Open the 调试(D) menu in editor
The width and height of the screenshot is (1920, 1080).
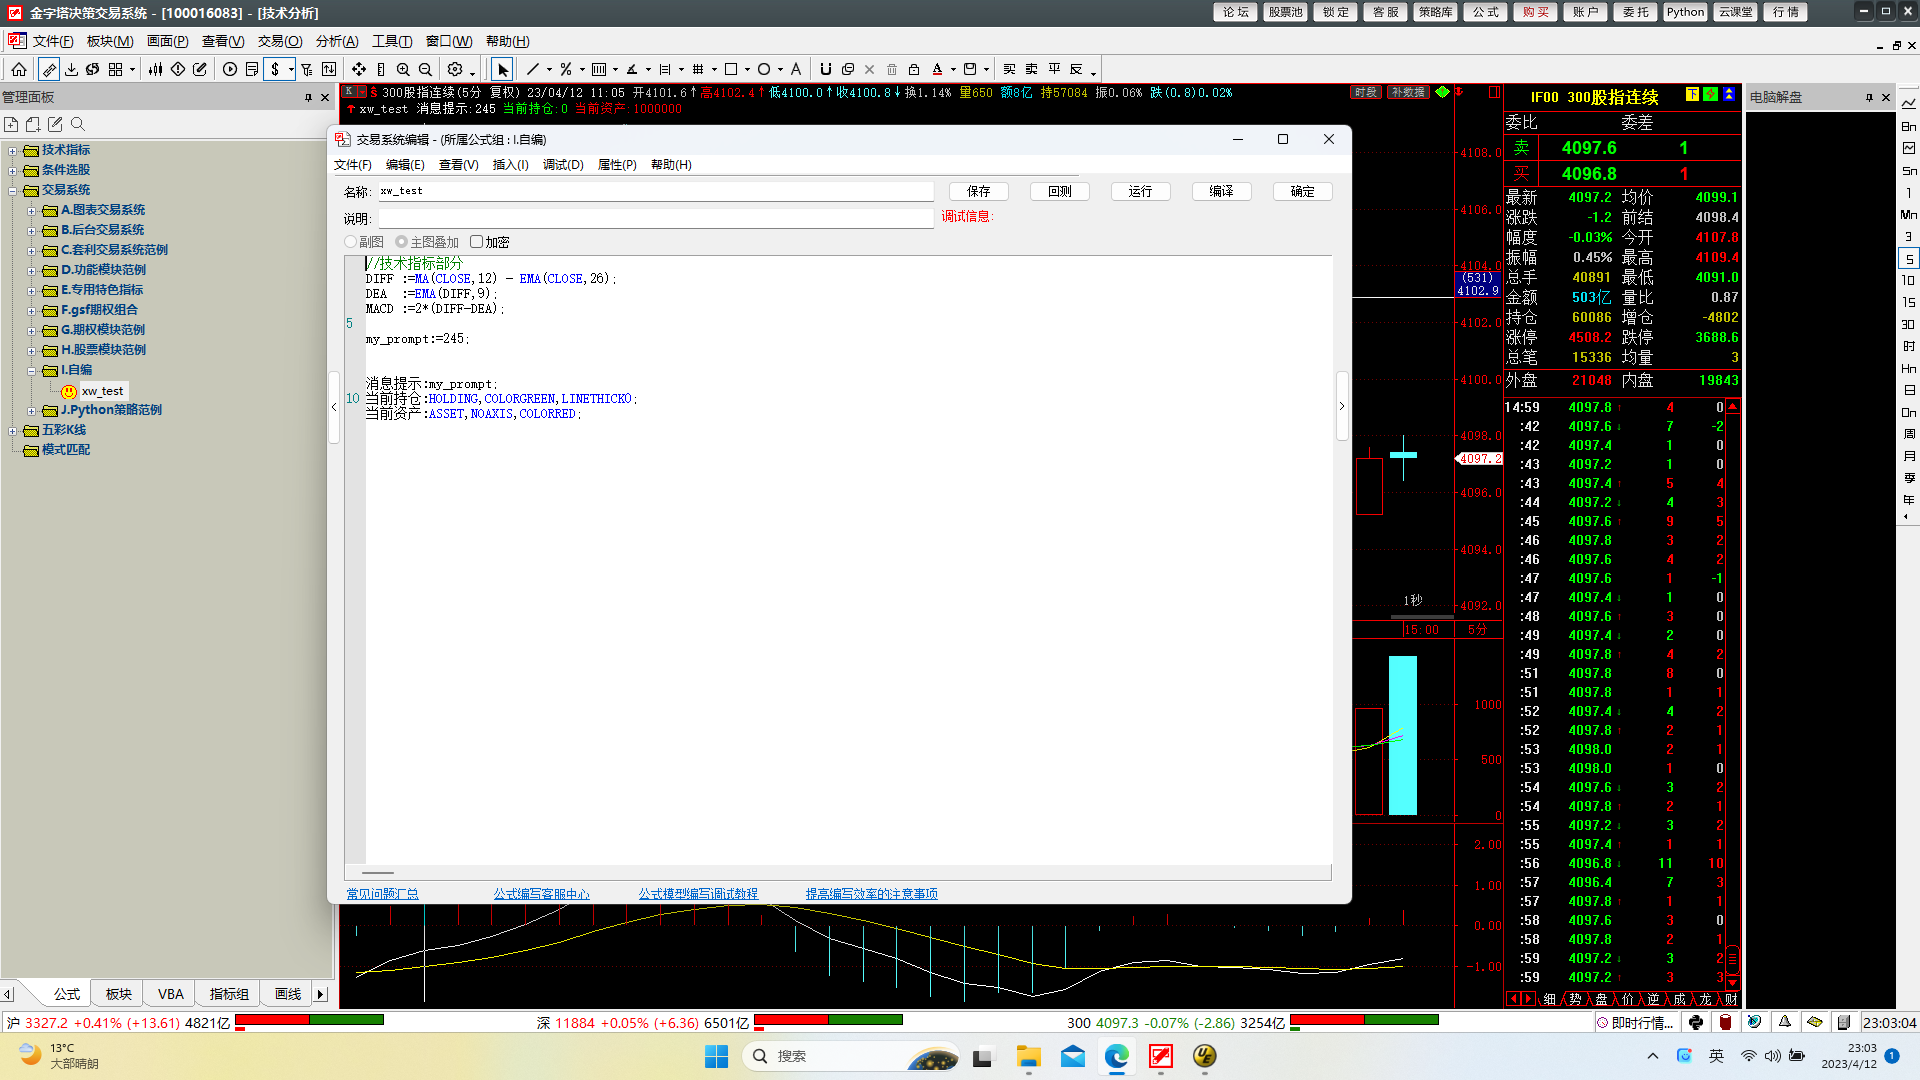click(x=562, y=165)
